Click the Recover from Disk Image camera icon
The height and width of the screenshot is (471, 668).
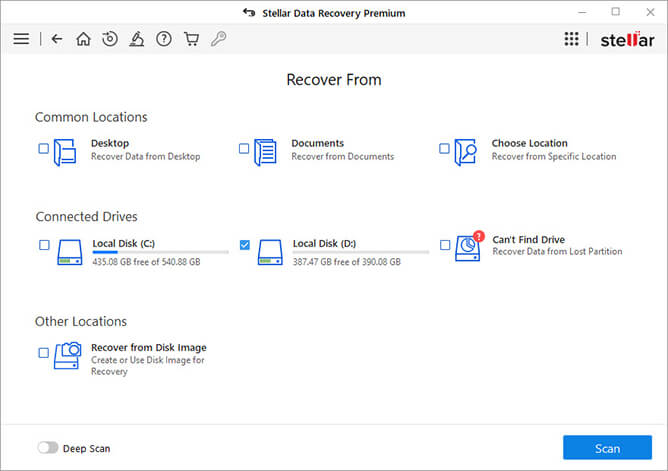(x=68, y=355)
